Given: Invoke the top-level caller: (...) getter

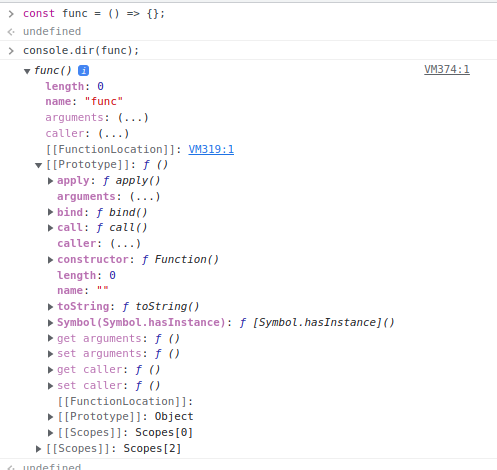Looking at the screenshot, I should [x=113, y=134].
